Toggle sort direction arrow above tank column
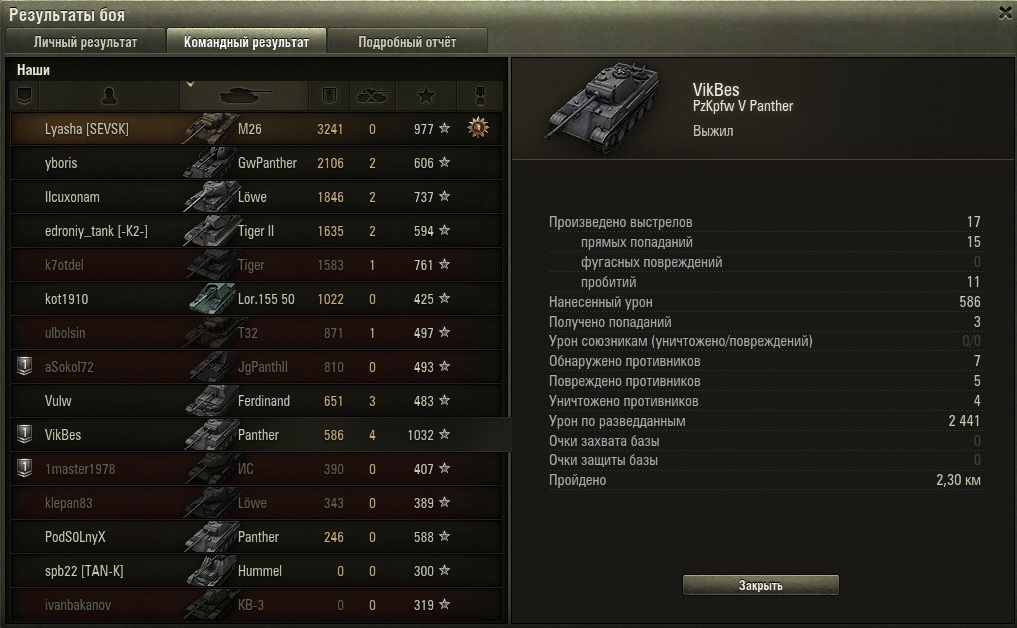 click(x=190, y=84)
